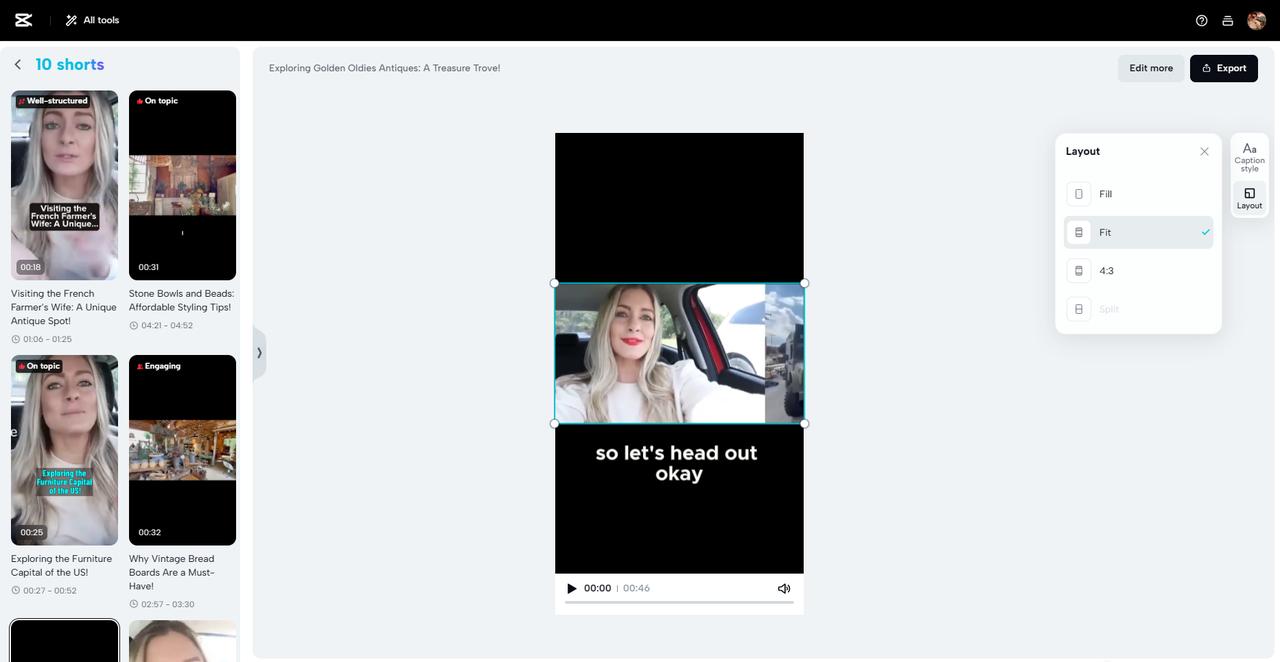The image size is (1280, 662).
Task: Select the Fit layout option
Action: pos(1139,232)
